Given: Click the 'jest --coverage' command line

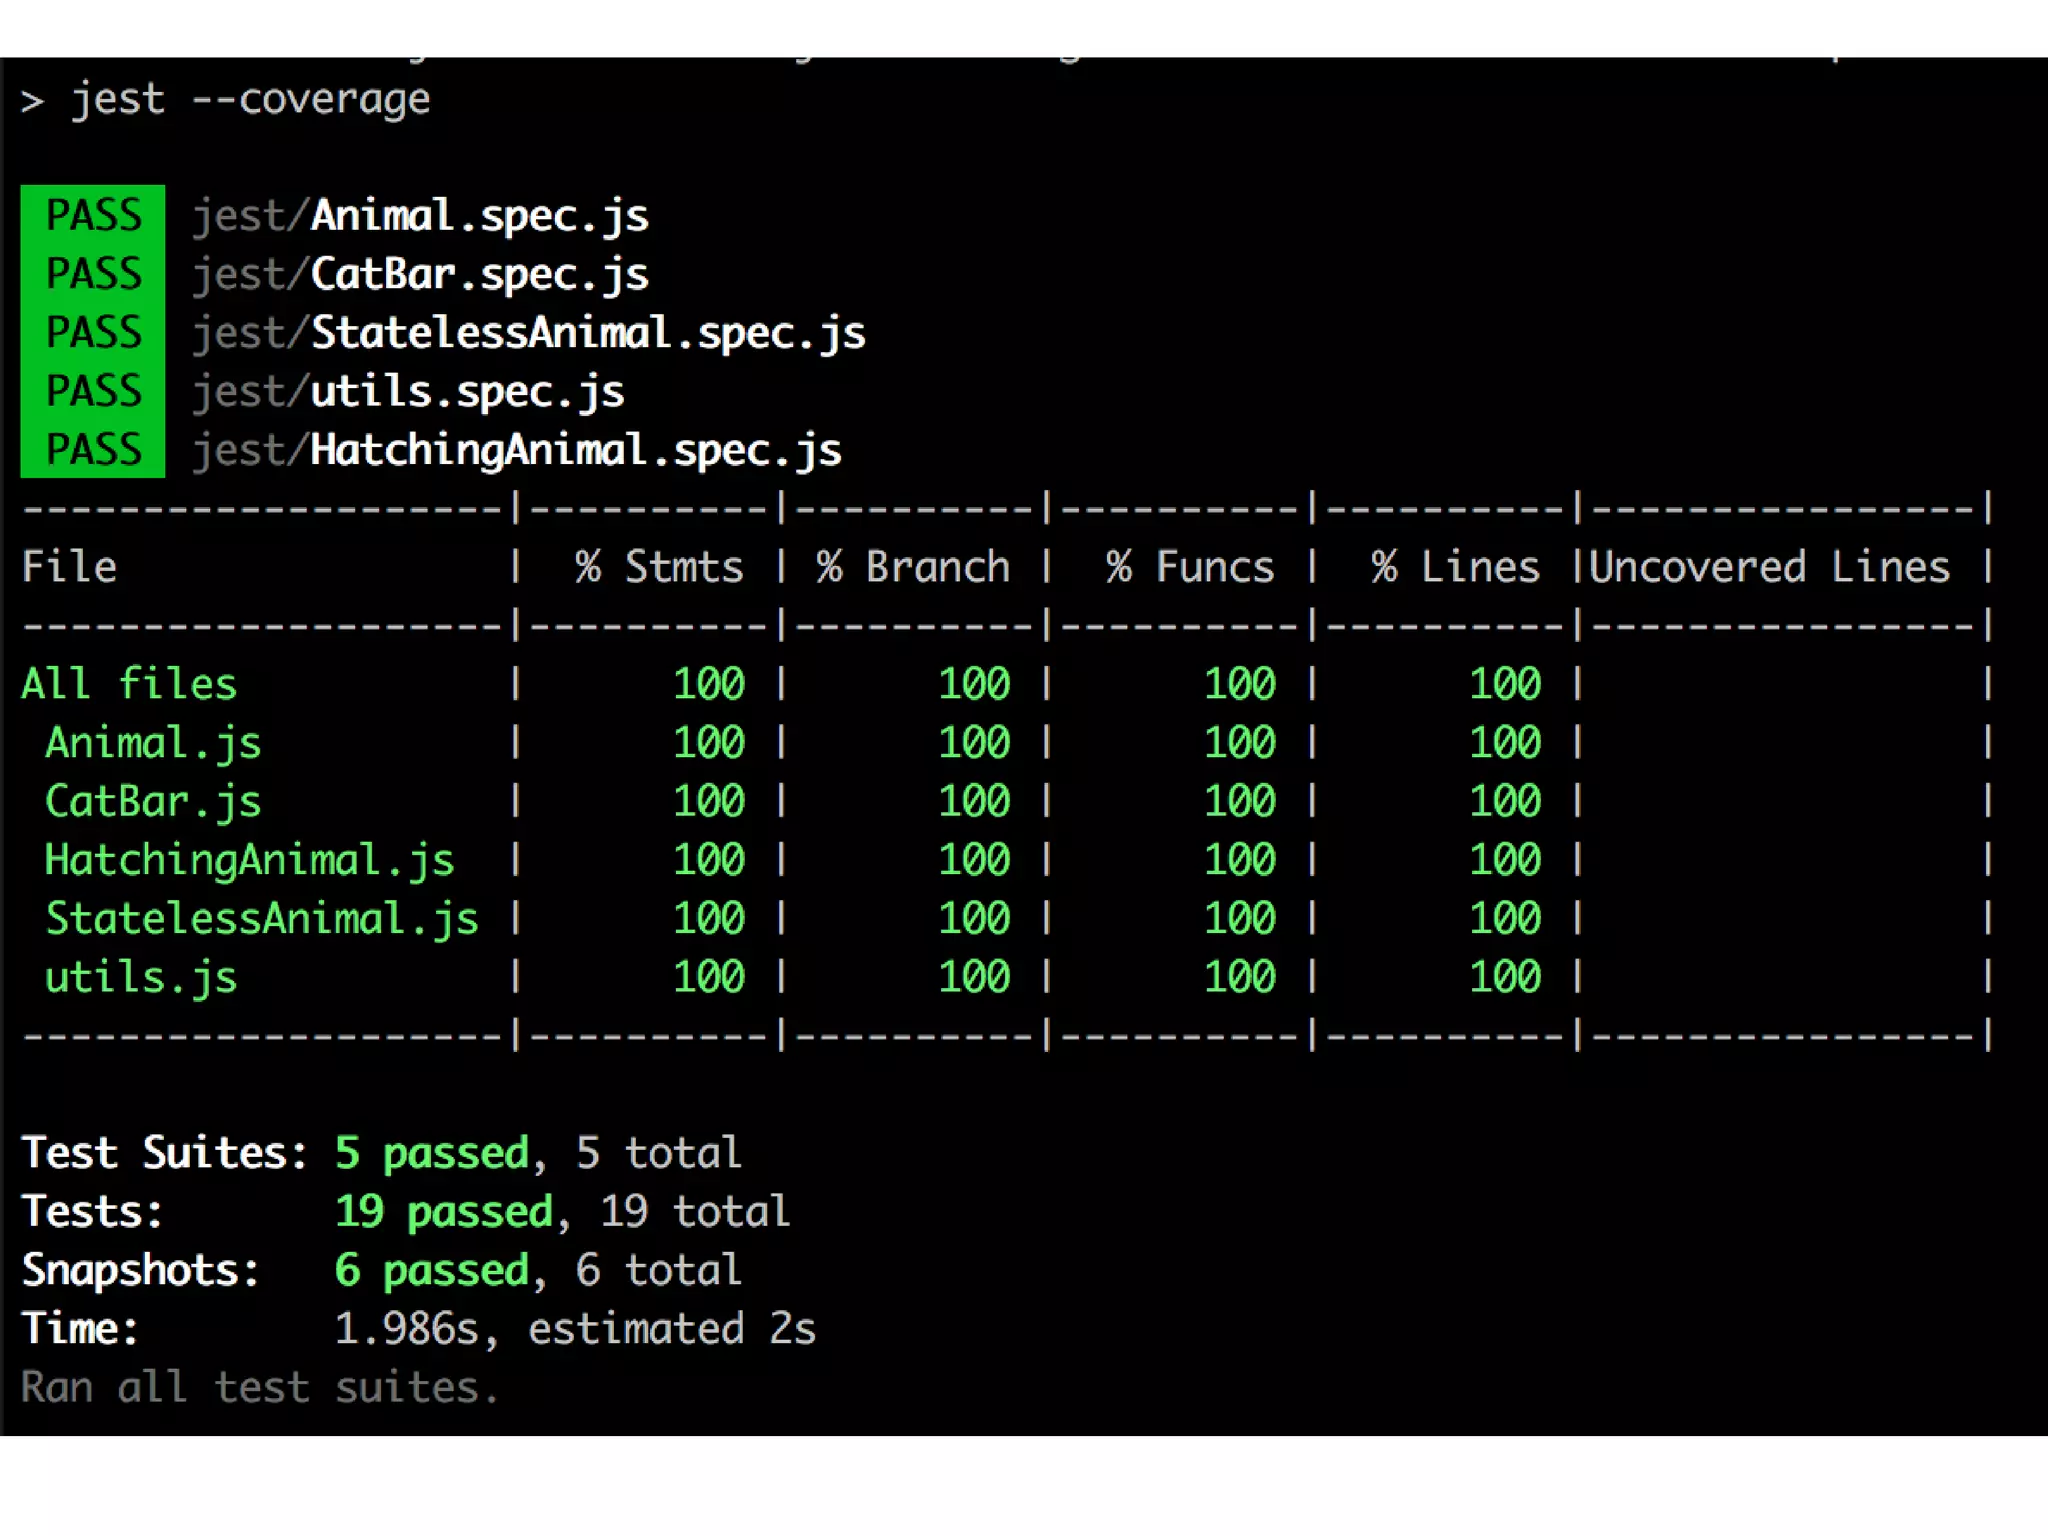Looking at the screenshot, I should point(250,99).
